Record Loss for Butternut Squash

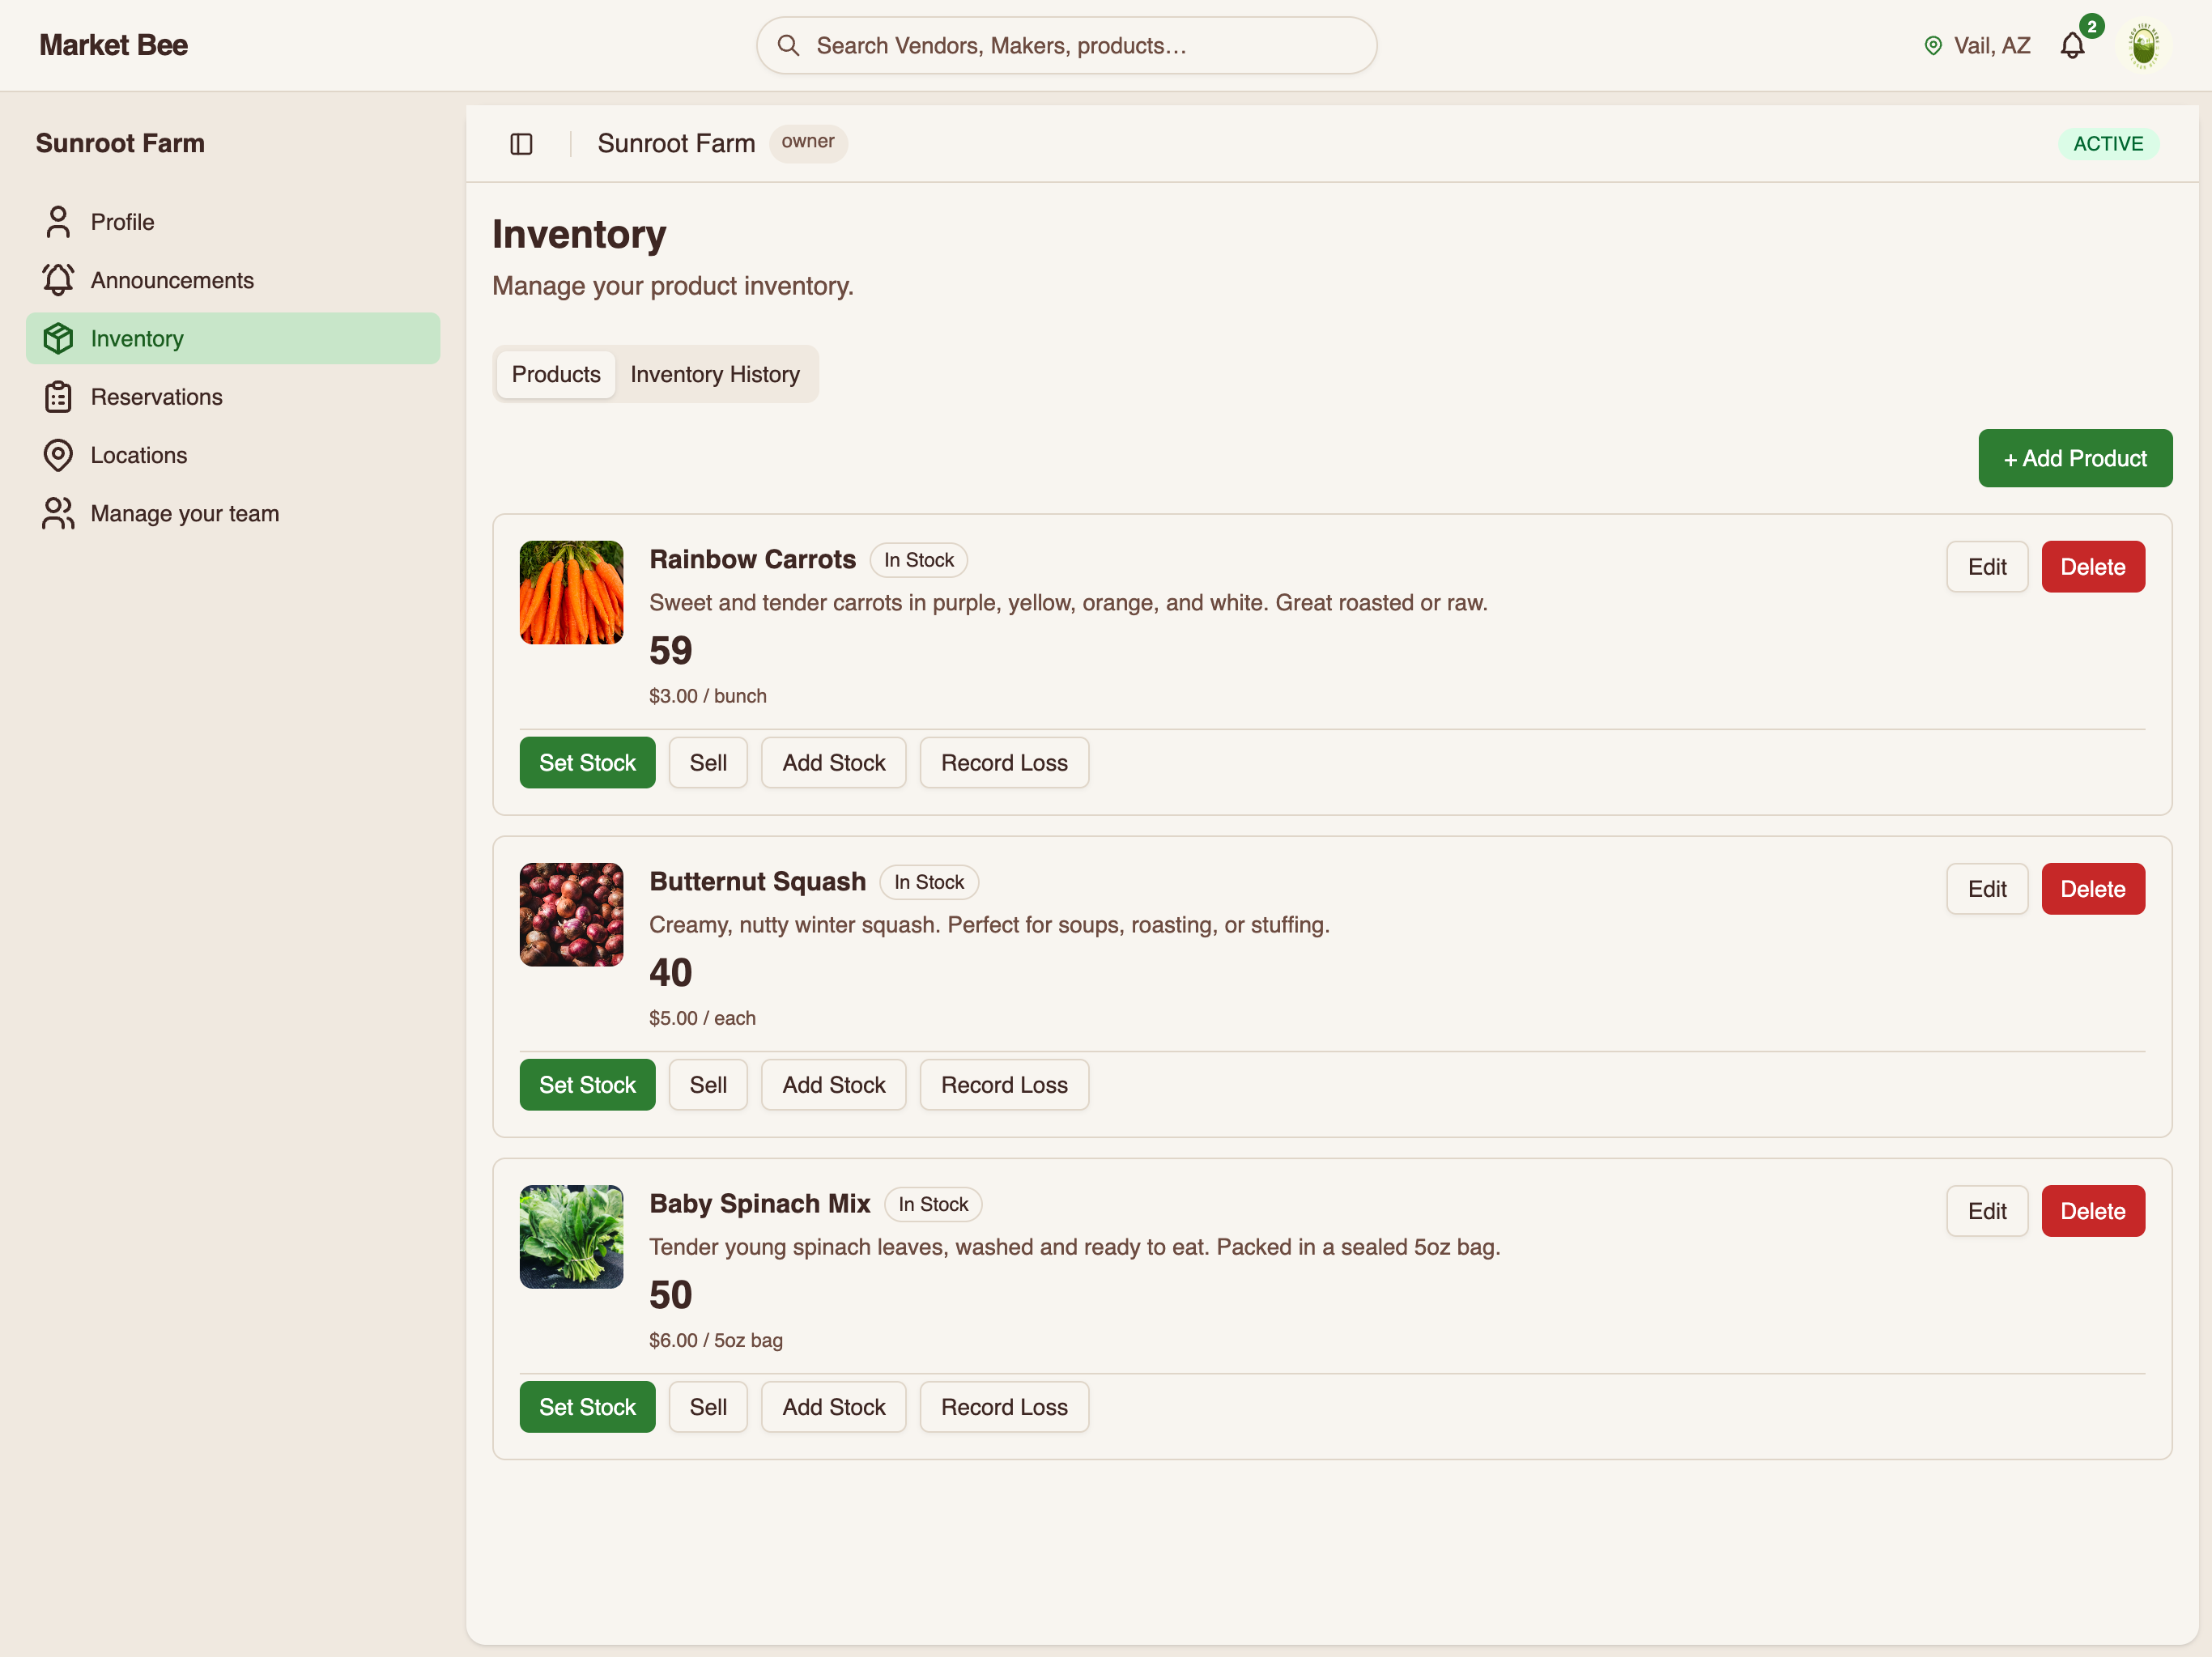pos(1004,1085)
